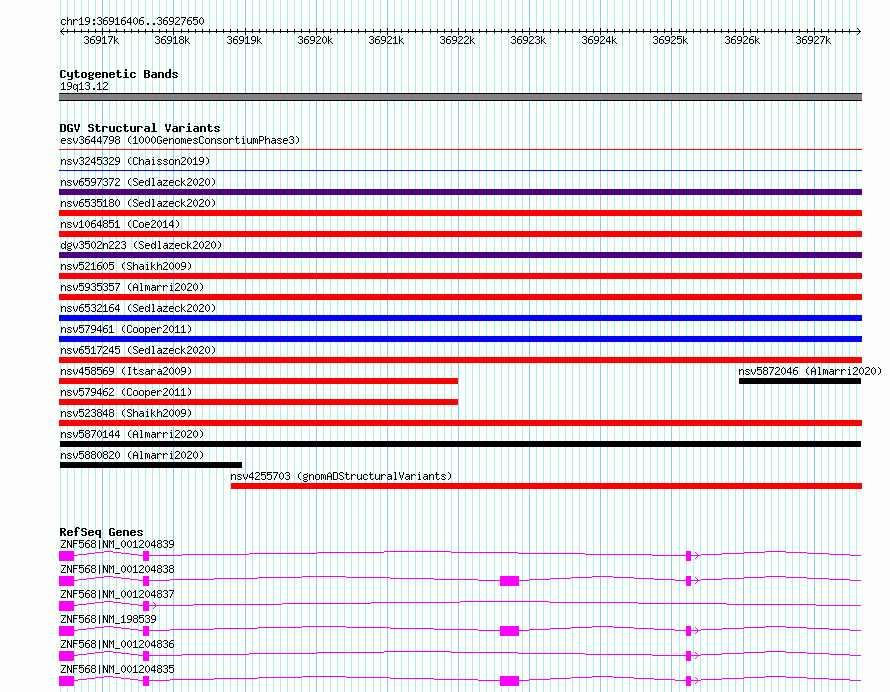Open the ZNF568|NM_198539 transcript label

[108, 619]
